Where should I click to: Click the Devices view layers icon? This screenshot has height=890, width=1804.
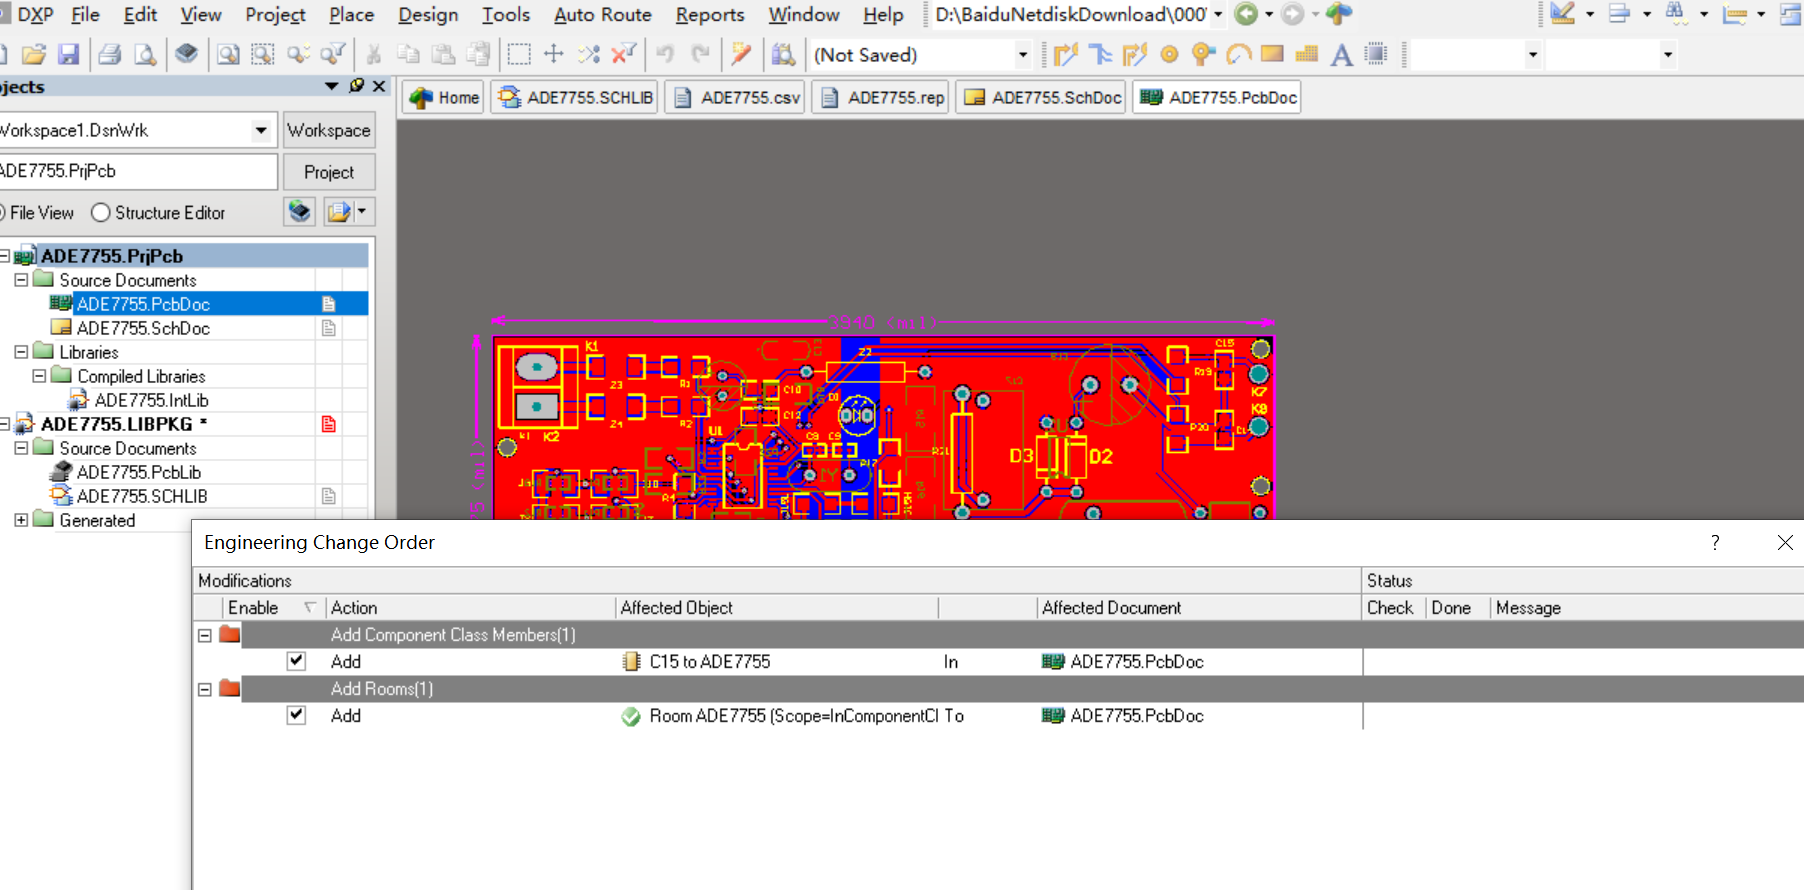[x=186, y=54]
